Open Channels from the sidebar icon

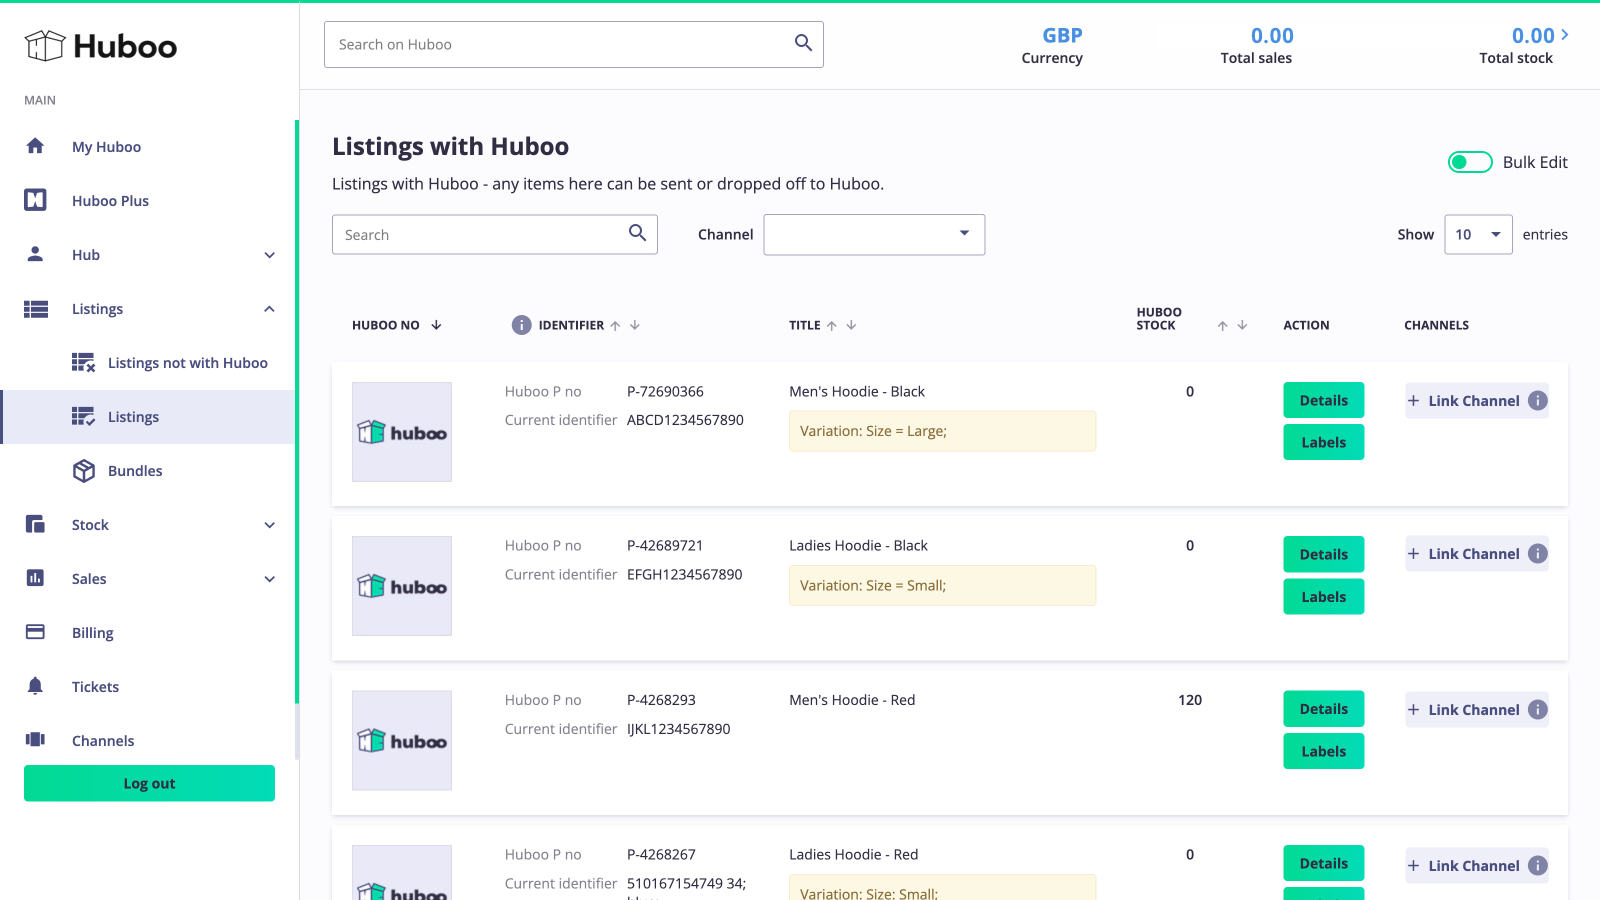[x=35, y=740]
